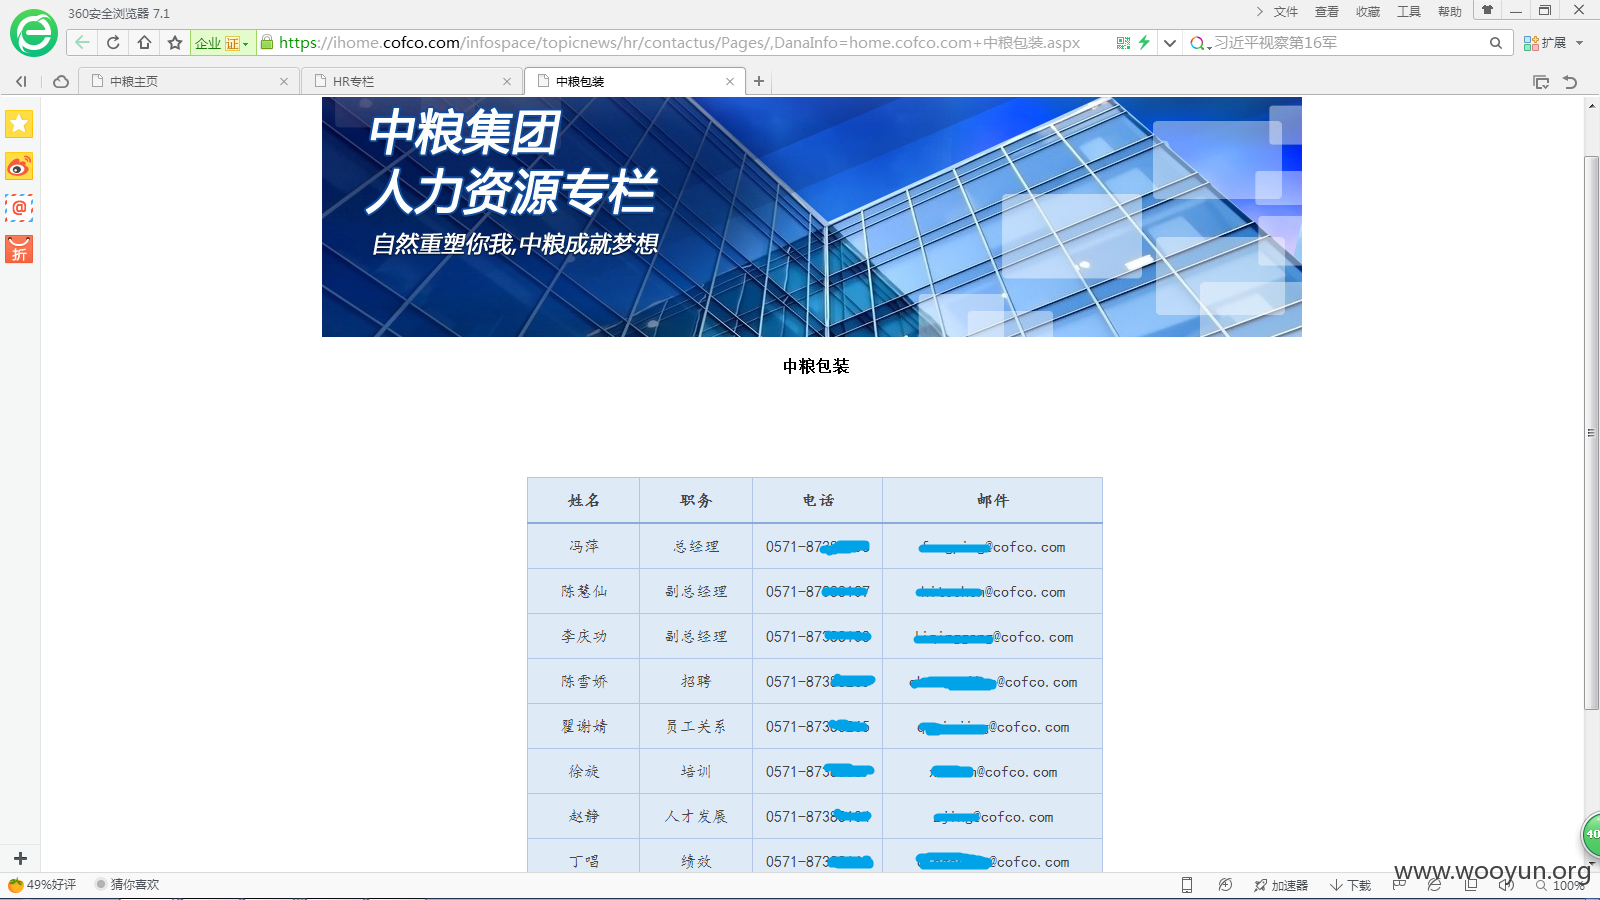Click the 邮件 column header
The height and width of the screenshot is (900, 1600).
993,500
